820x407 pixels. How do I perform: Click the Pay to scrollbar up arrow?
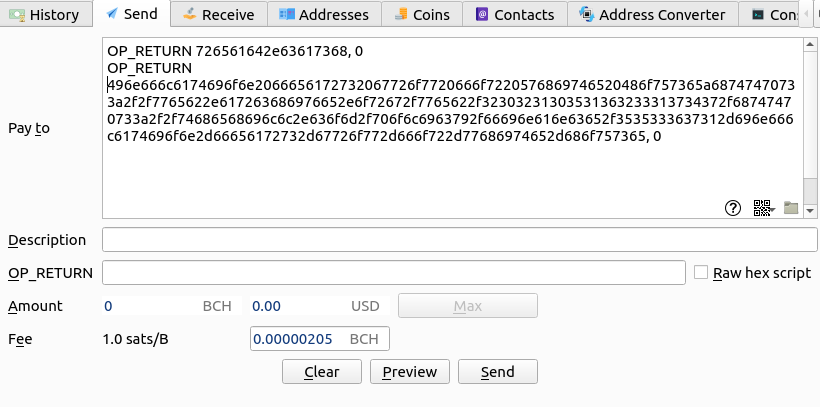click(x=810, y=46)
